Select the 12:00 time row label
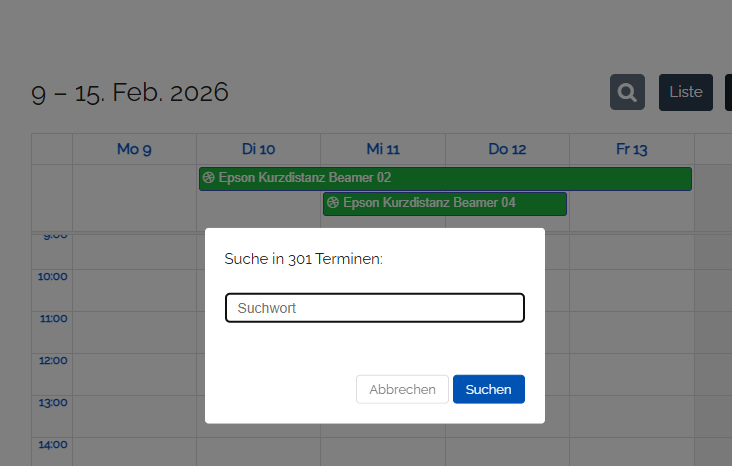Screen dimensions: 732x466 [x=52, y=360]
